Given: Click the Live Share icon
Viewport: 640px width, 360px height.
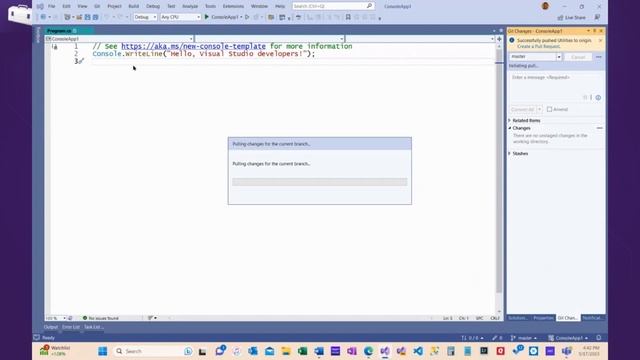Looking at the screenshot, I should [x=560, y=18].
